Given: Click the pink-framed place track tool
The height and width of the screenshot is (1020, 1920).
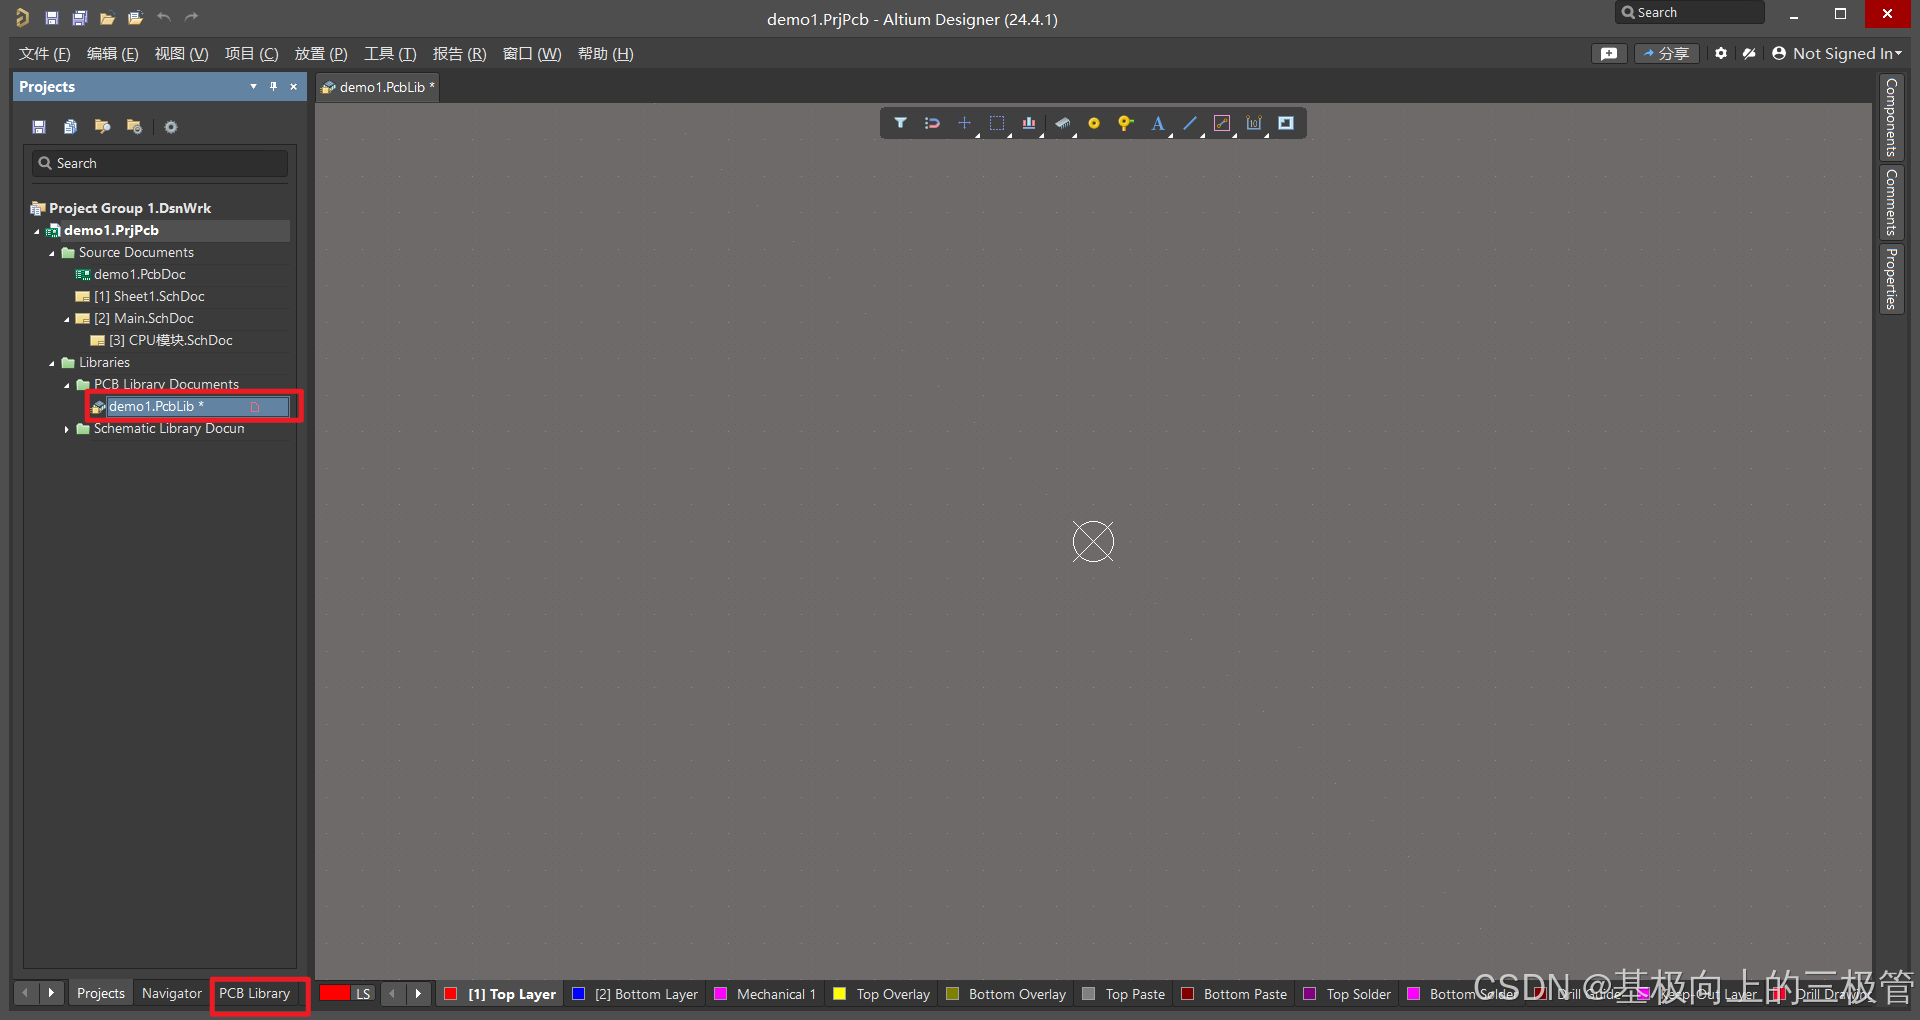Looking at the screenshot, I should 1222,123.
